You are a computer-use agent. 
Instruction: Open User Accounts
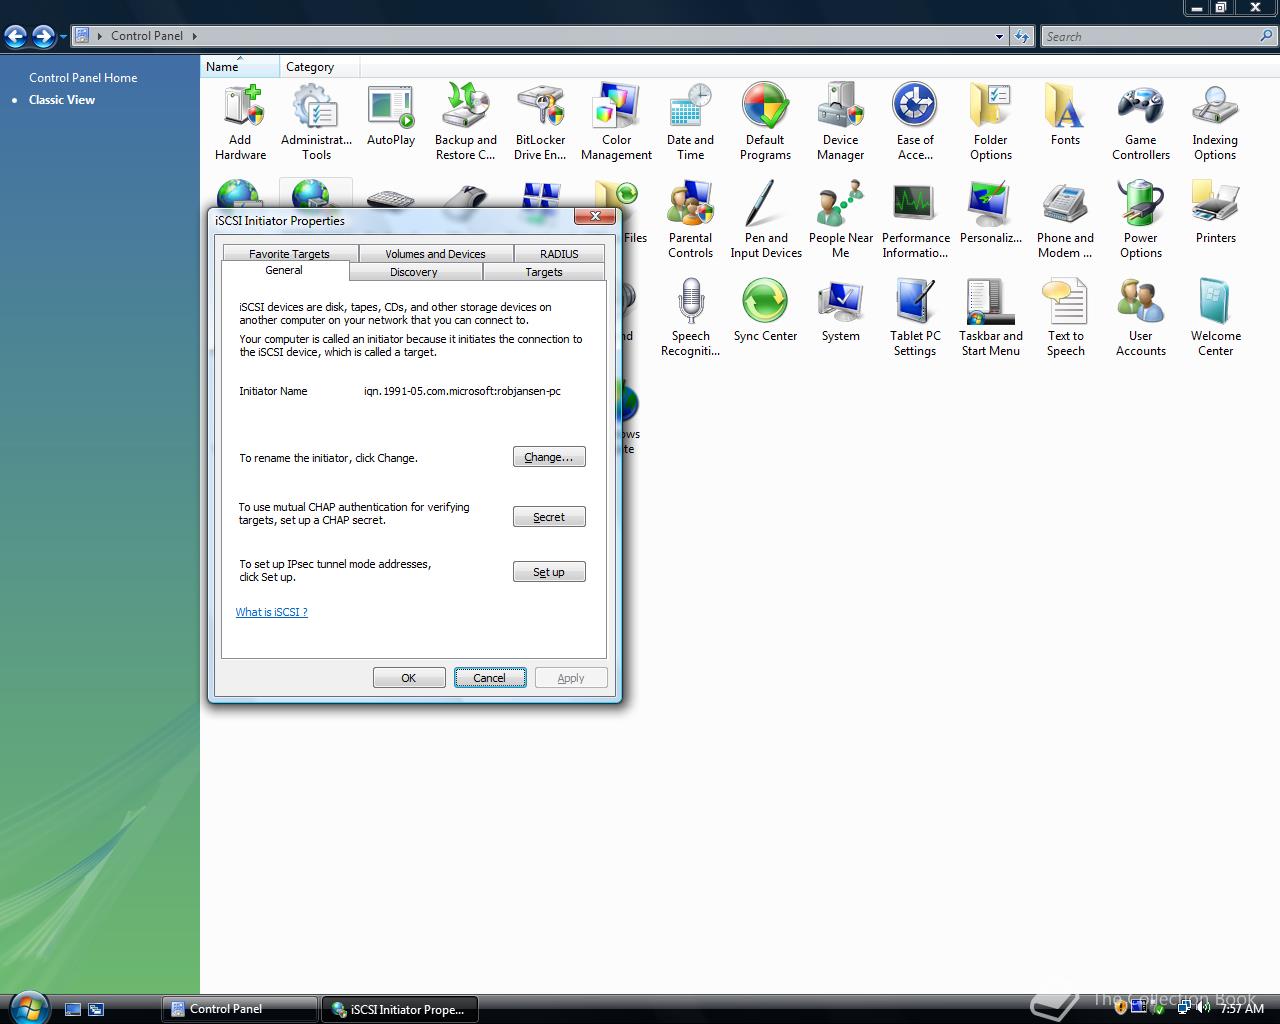click(1141, 318)
